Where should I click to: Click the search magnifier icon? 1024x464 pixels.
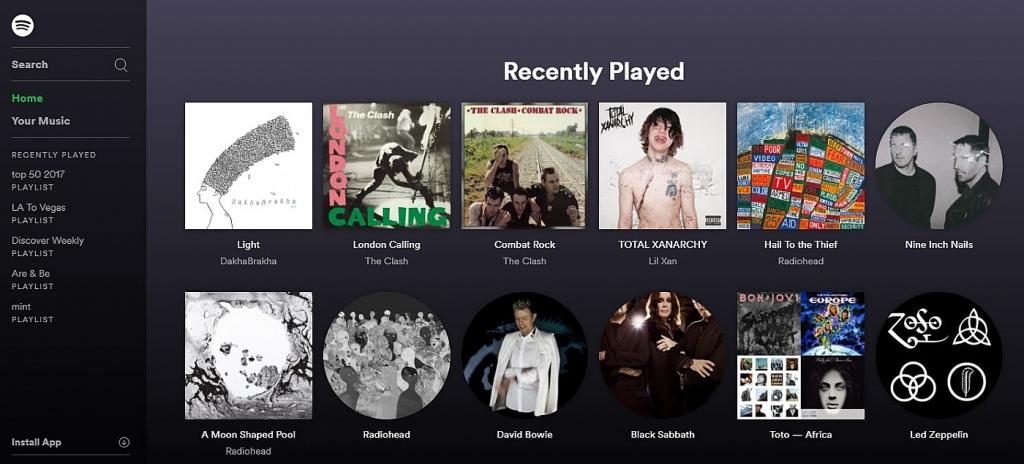click(x=121, y=65)
